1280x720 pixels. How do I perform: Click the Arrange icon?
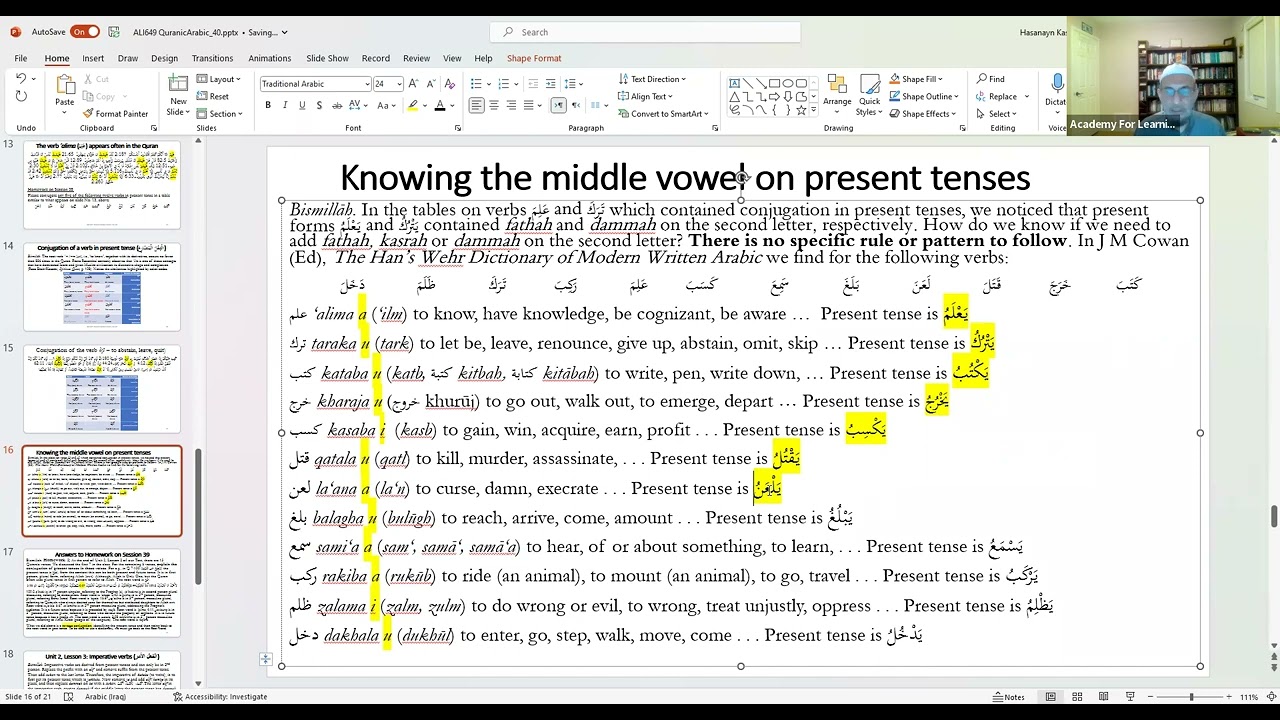(837, 92)
